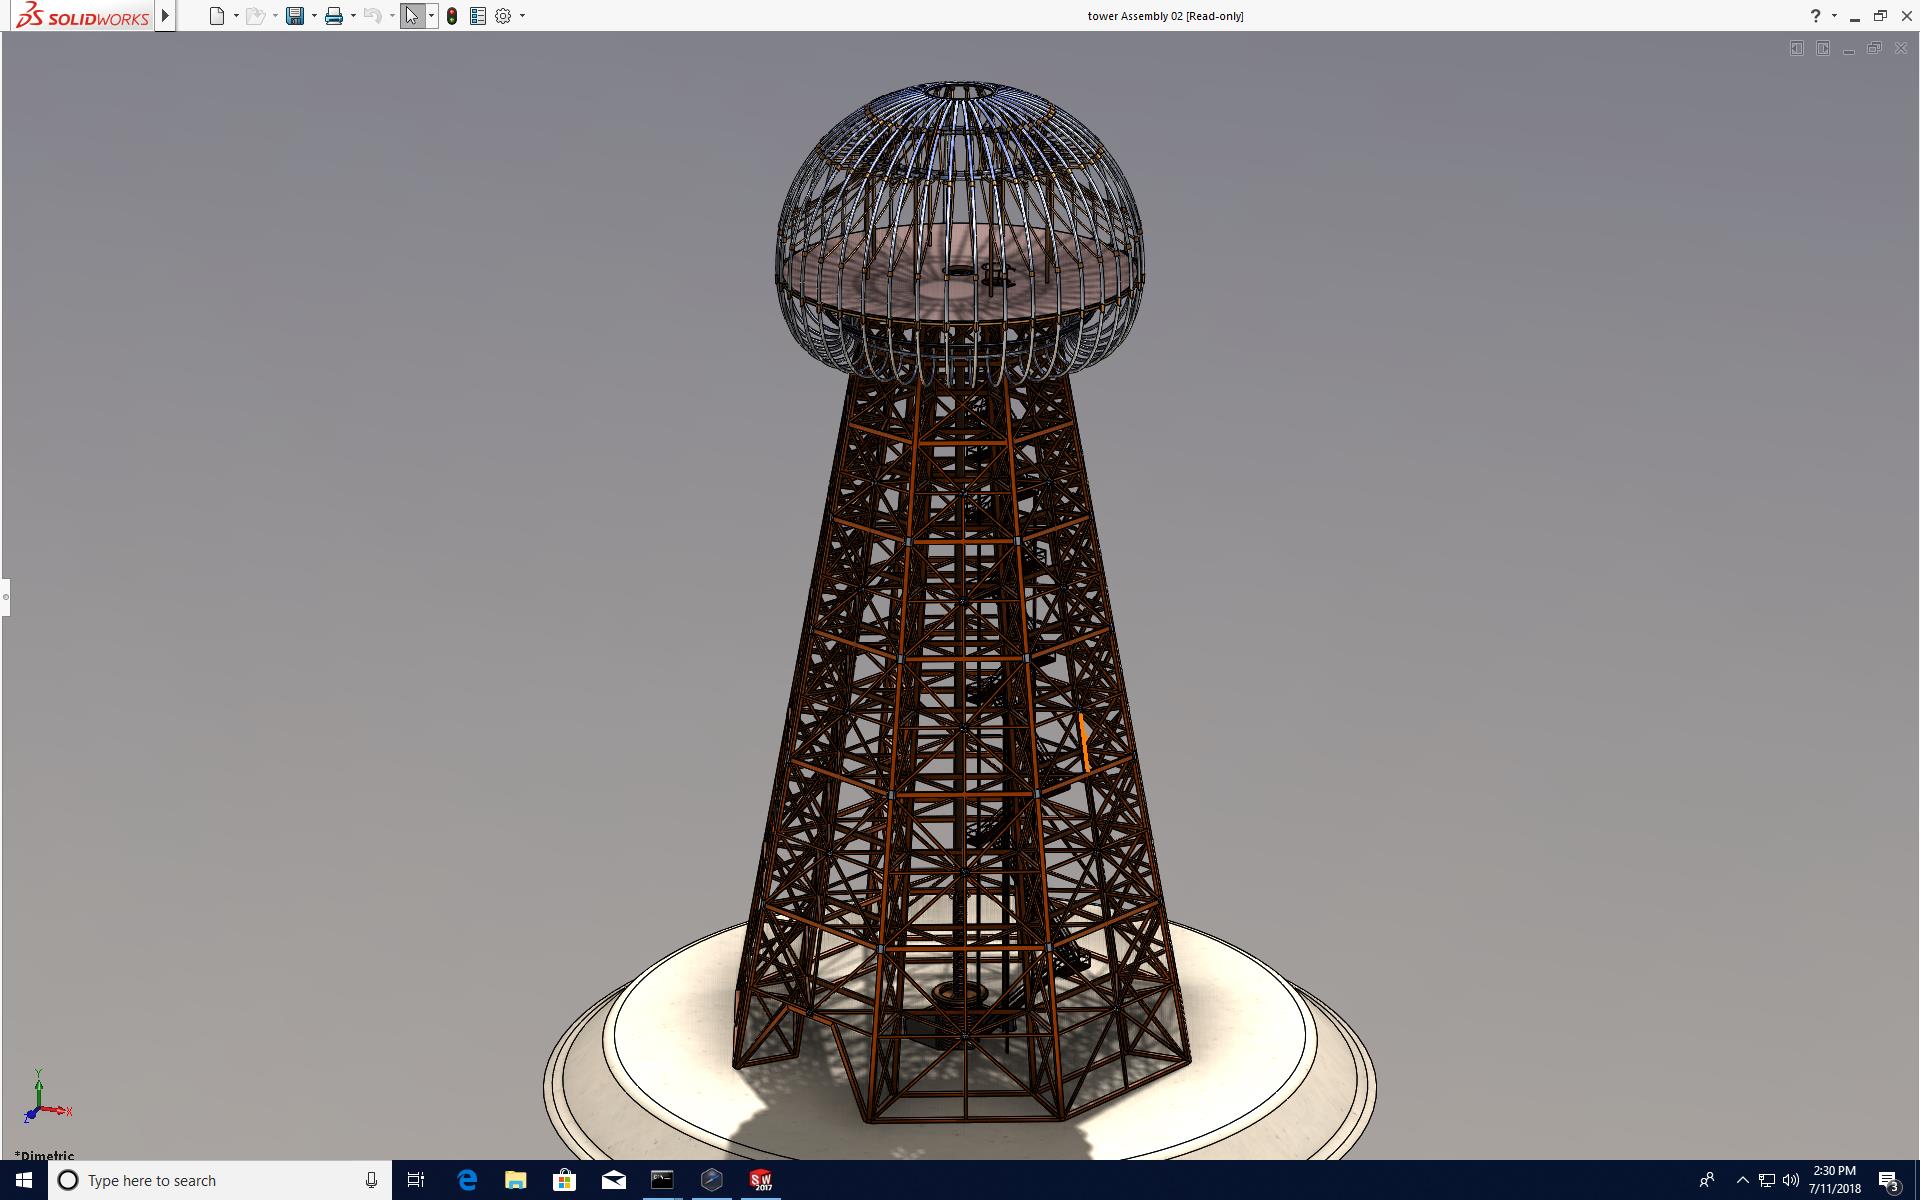The height and width of the screenshot is (1200, 1920).
Task: Click the Rebuild traffic light icon
Action: [452, 16]
